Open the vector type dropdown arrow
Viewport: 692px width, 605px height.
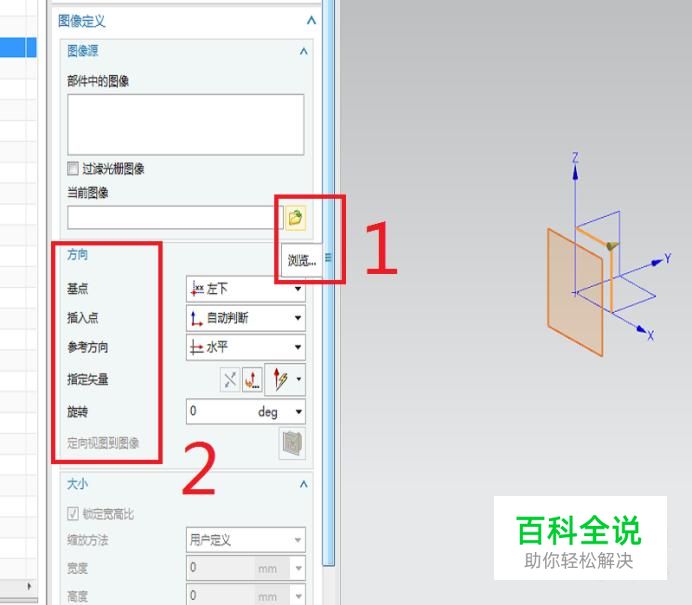coord(299,379)
